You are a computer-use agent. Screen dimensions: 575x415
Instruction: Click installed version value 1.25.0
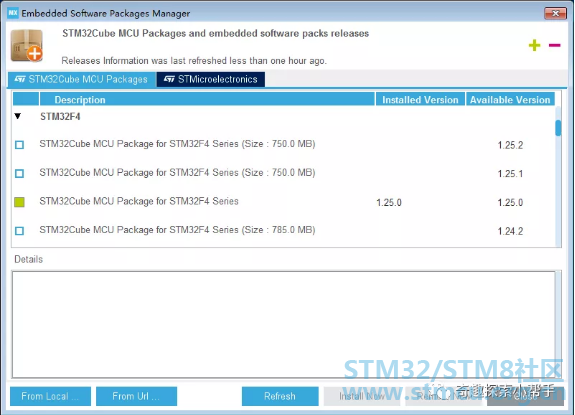pyautogui.click(x=389, y=202)
